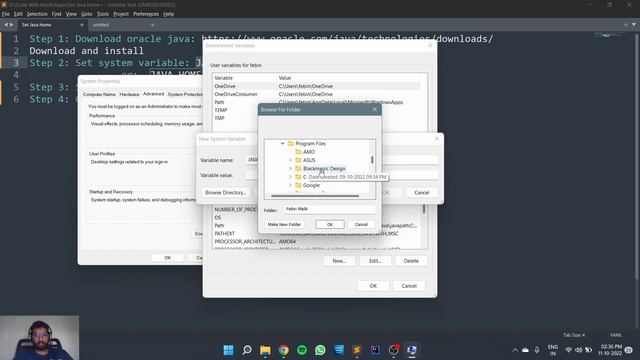Open the File menu in Sublime Text
Image resolution: width=640 pixels, height=360 pixels.
click(6, 14)
